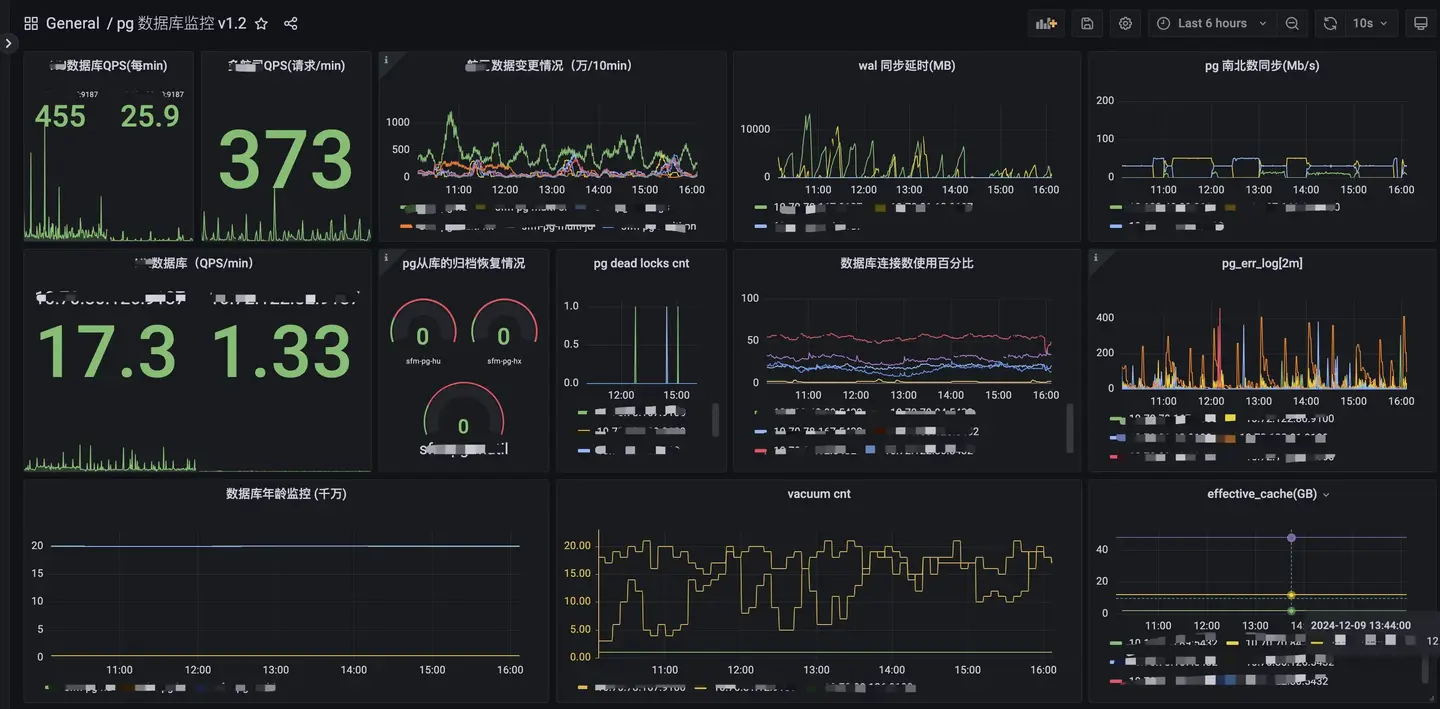Click the General folder breadcrumb link
The width and height of the screenshot is (1440, 709).
(x=73, y=23)
